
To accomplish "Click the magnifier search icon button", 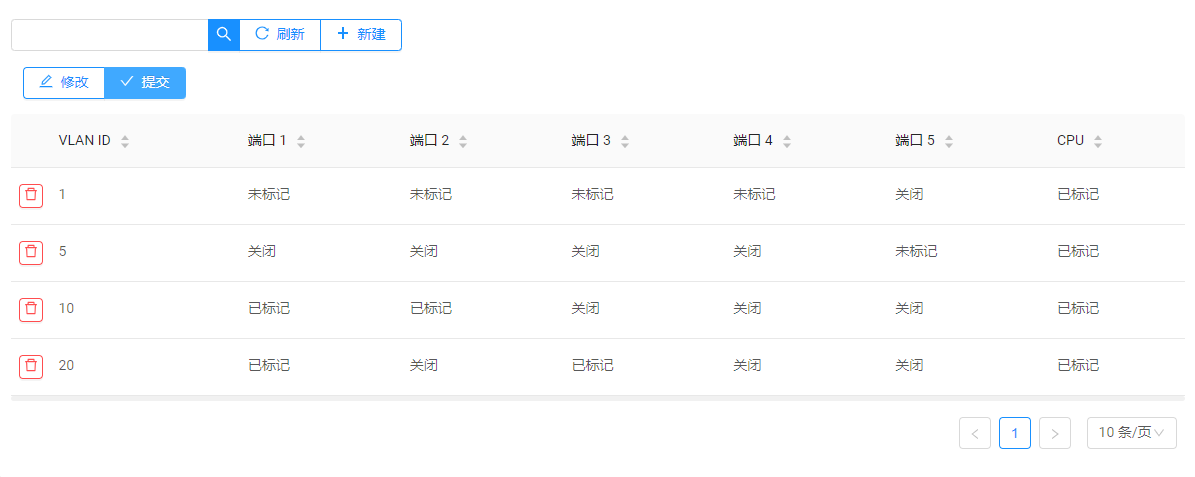I will pos(224,34).
